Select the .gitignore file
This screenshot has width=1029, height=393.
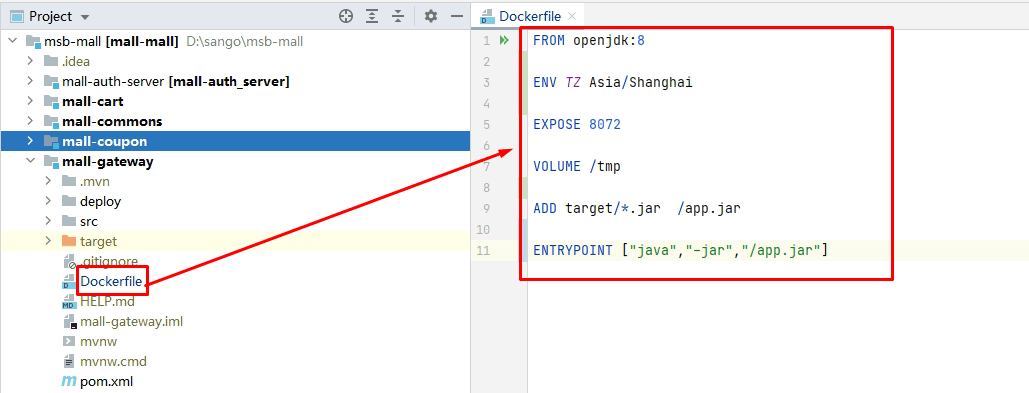click(x=235, y=261)
